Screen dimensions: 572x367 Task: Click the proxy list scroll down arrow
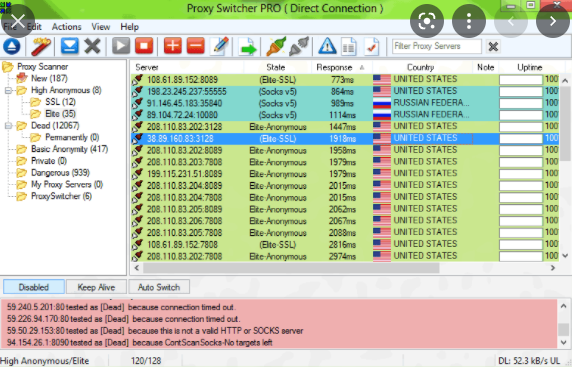click(565, 256)
